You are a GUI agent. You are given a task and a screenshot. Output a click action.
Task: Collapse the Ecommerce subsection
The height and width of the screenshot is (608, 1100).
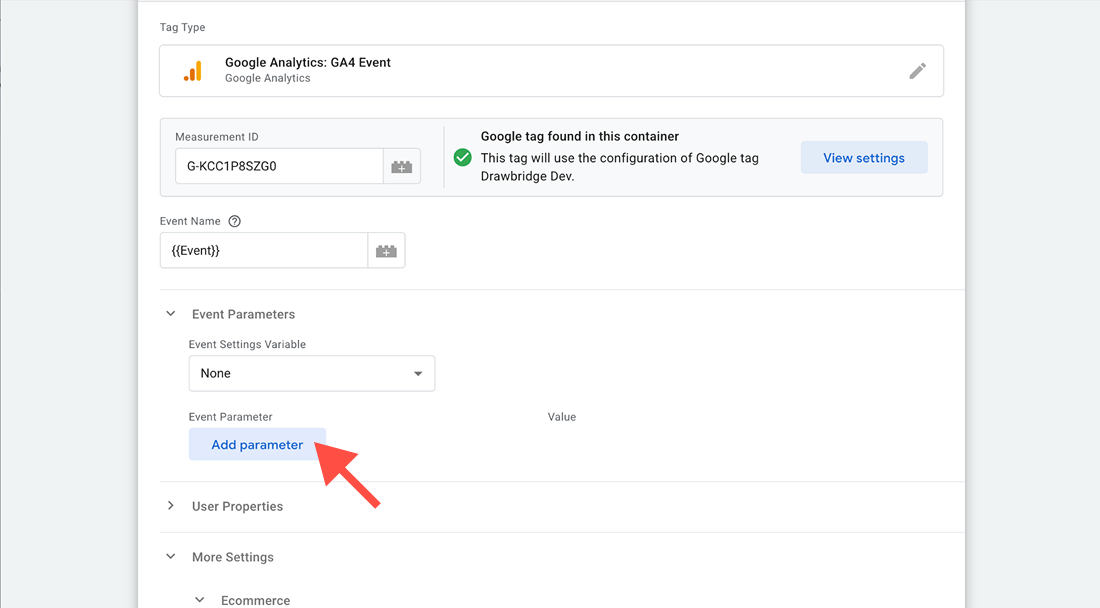point(199,600)
